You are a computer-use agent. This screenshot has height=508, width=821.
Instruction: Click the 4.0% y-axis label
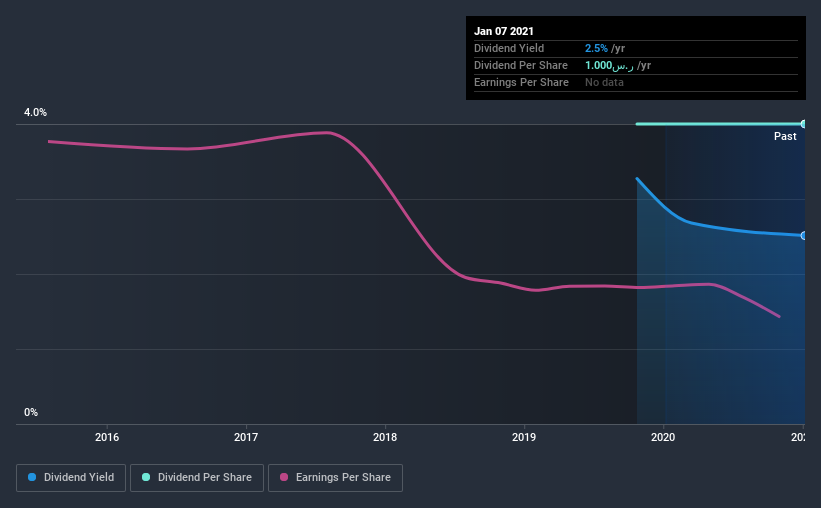(35, 112)
